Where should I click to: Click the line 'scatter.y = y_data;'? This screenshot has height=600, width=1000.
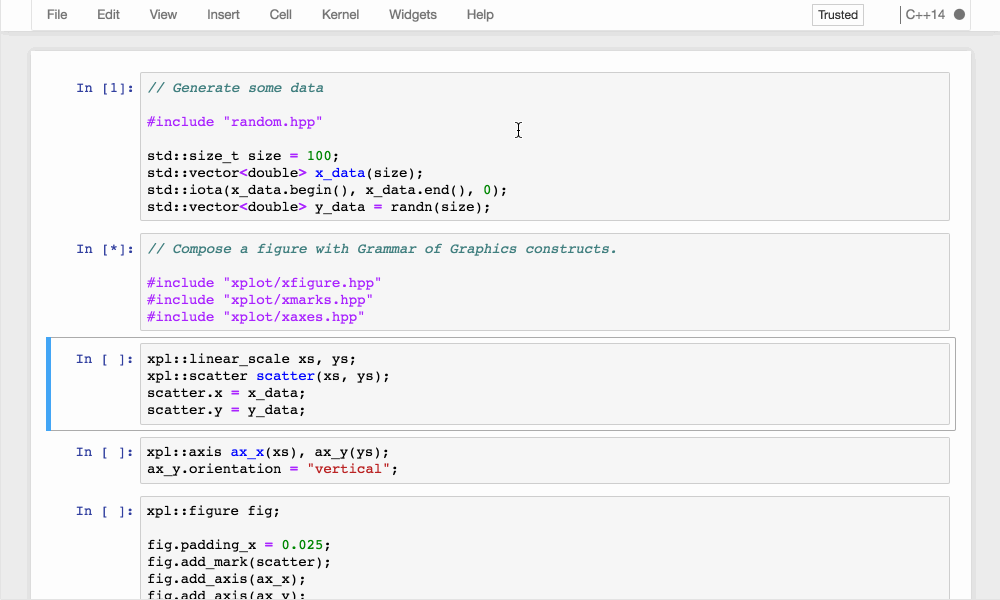coord(226,410)
